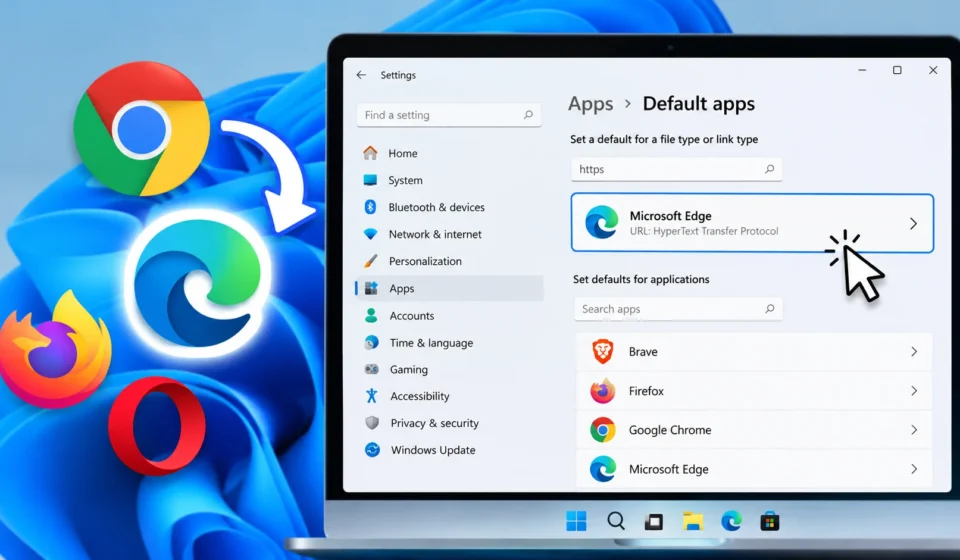Open Google Chrome default app settings
This screenshot has width=960, height=560.
click(x=754, y=430)
